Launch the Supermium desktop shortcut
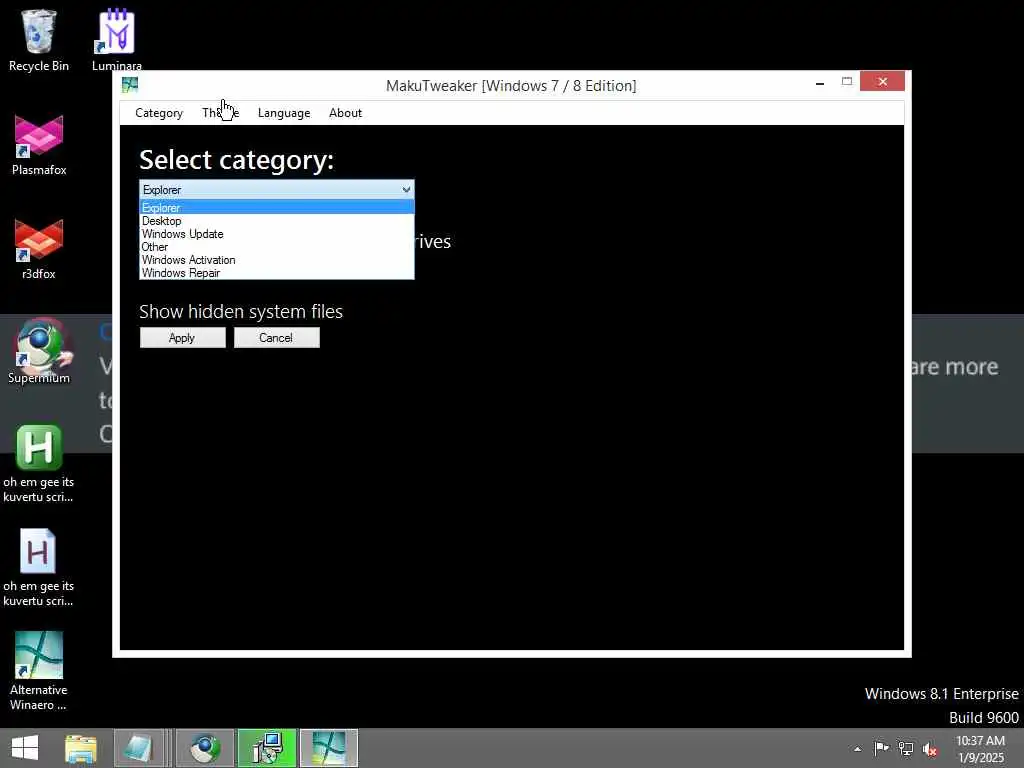This screenshot has height=768, width=1024. click(x=39, y=351)
